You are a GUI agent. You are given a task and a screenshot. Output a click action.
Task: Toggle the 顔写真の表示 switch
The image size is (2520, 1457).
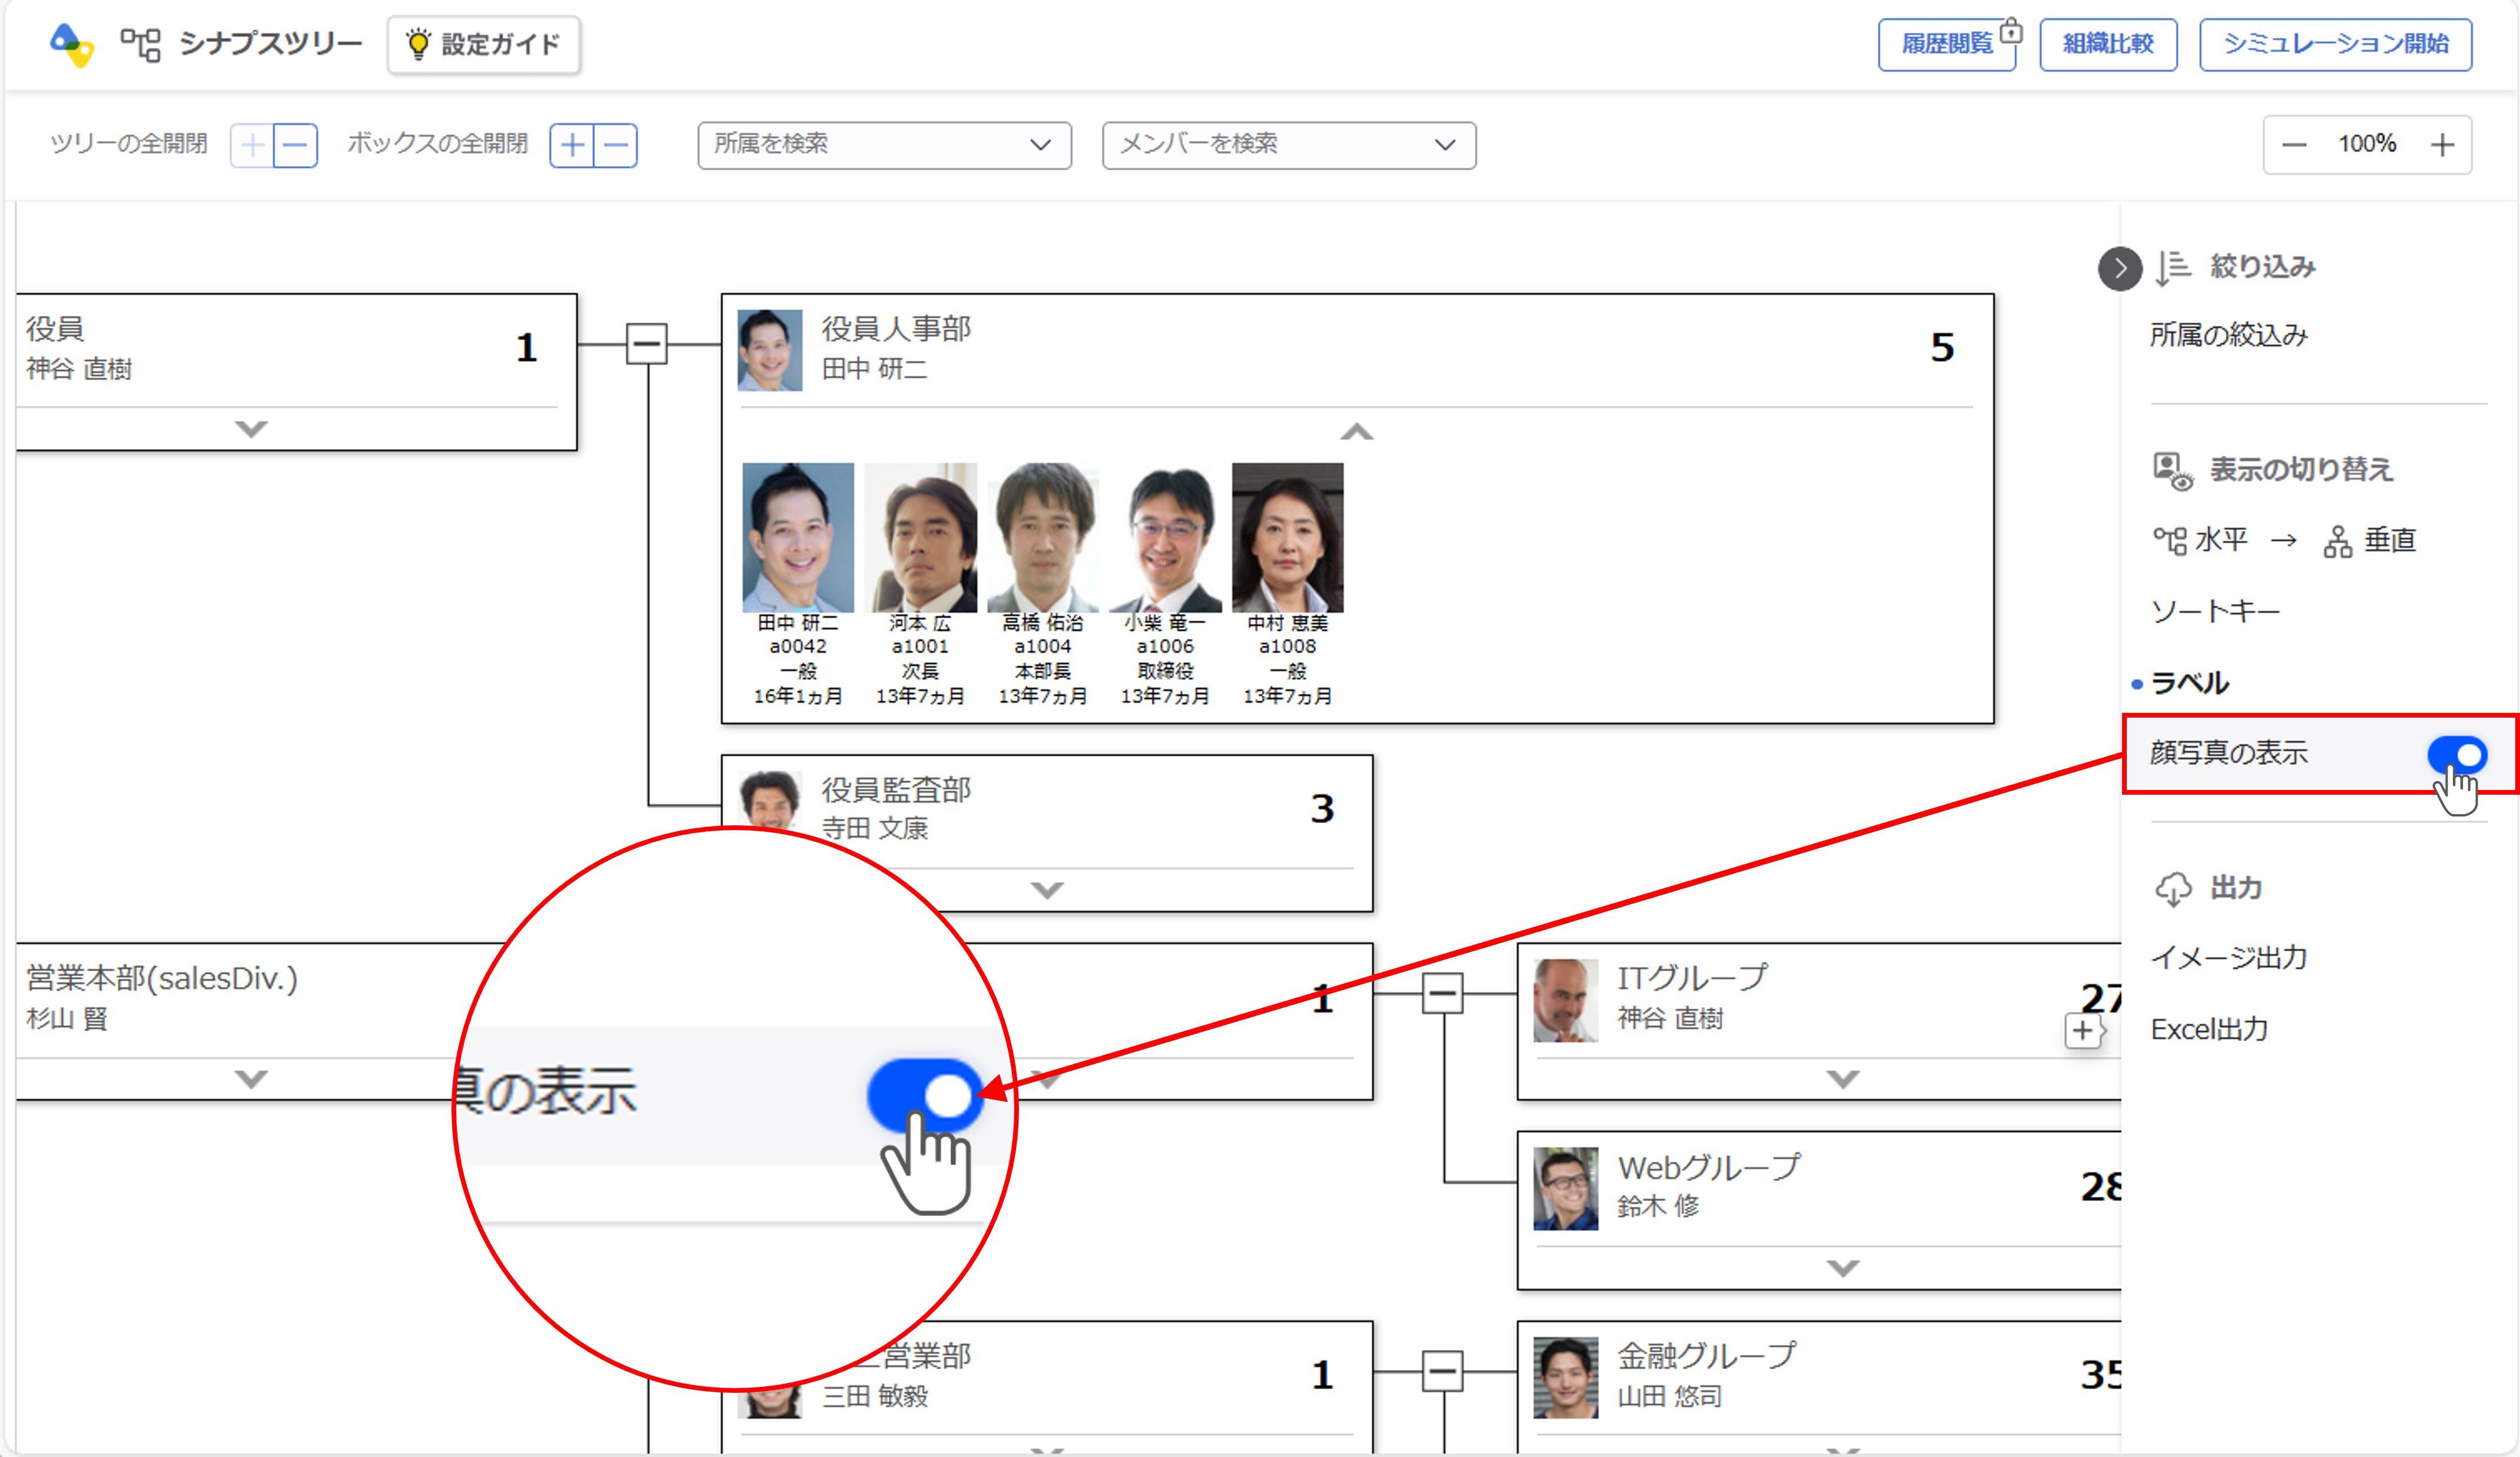(2456, 754)
